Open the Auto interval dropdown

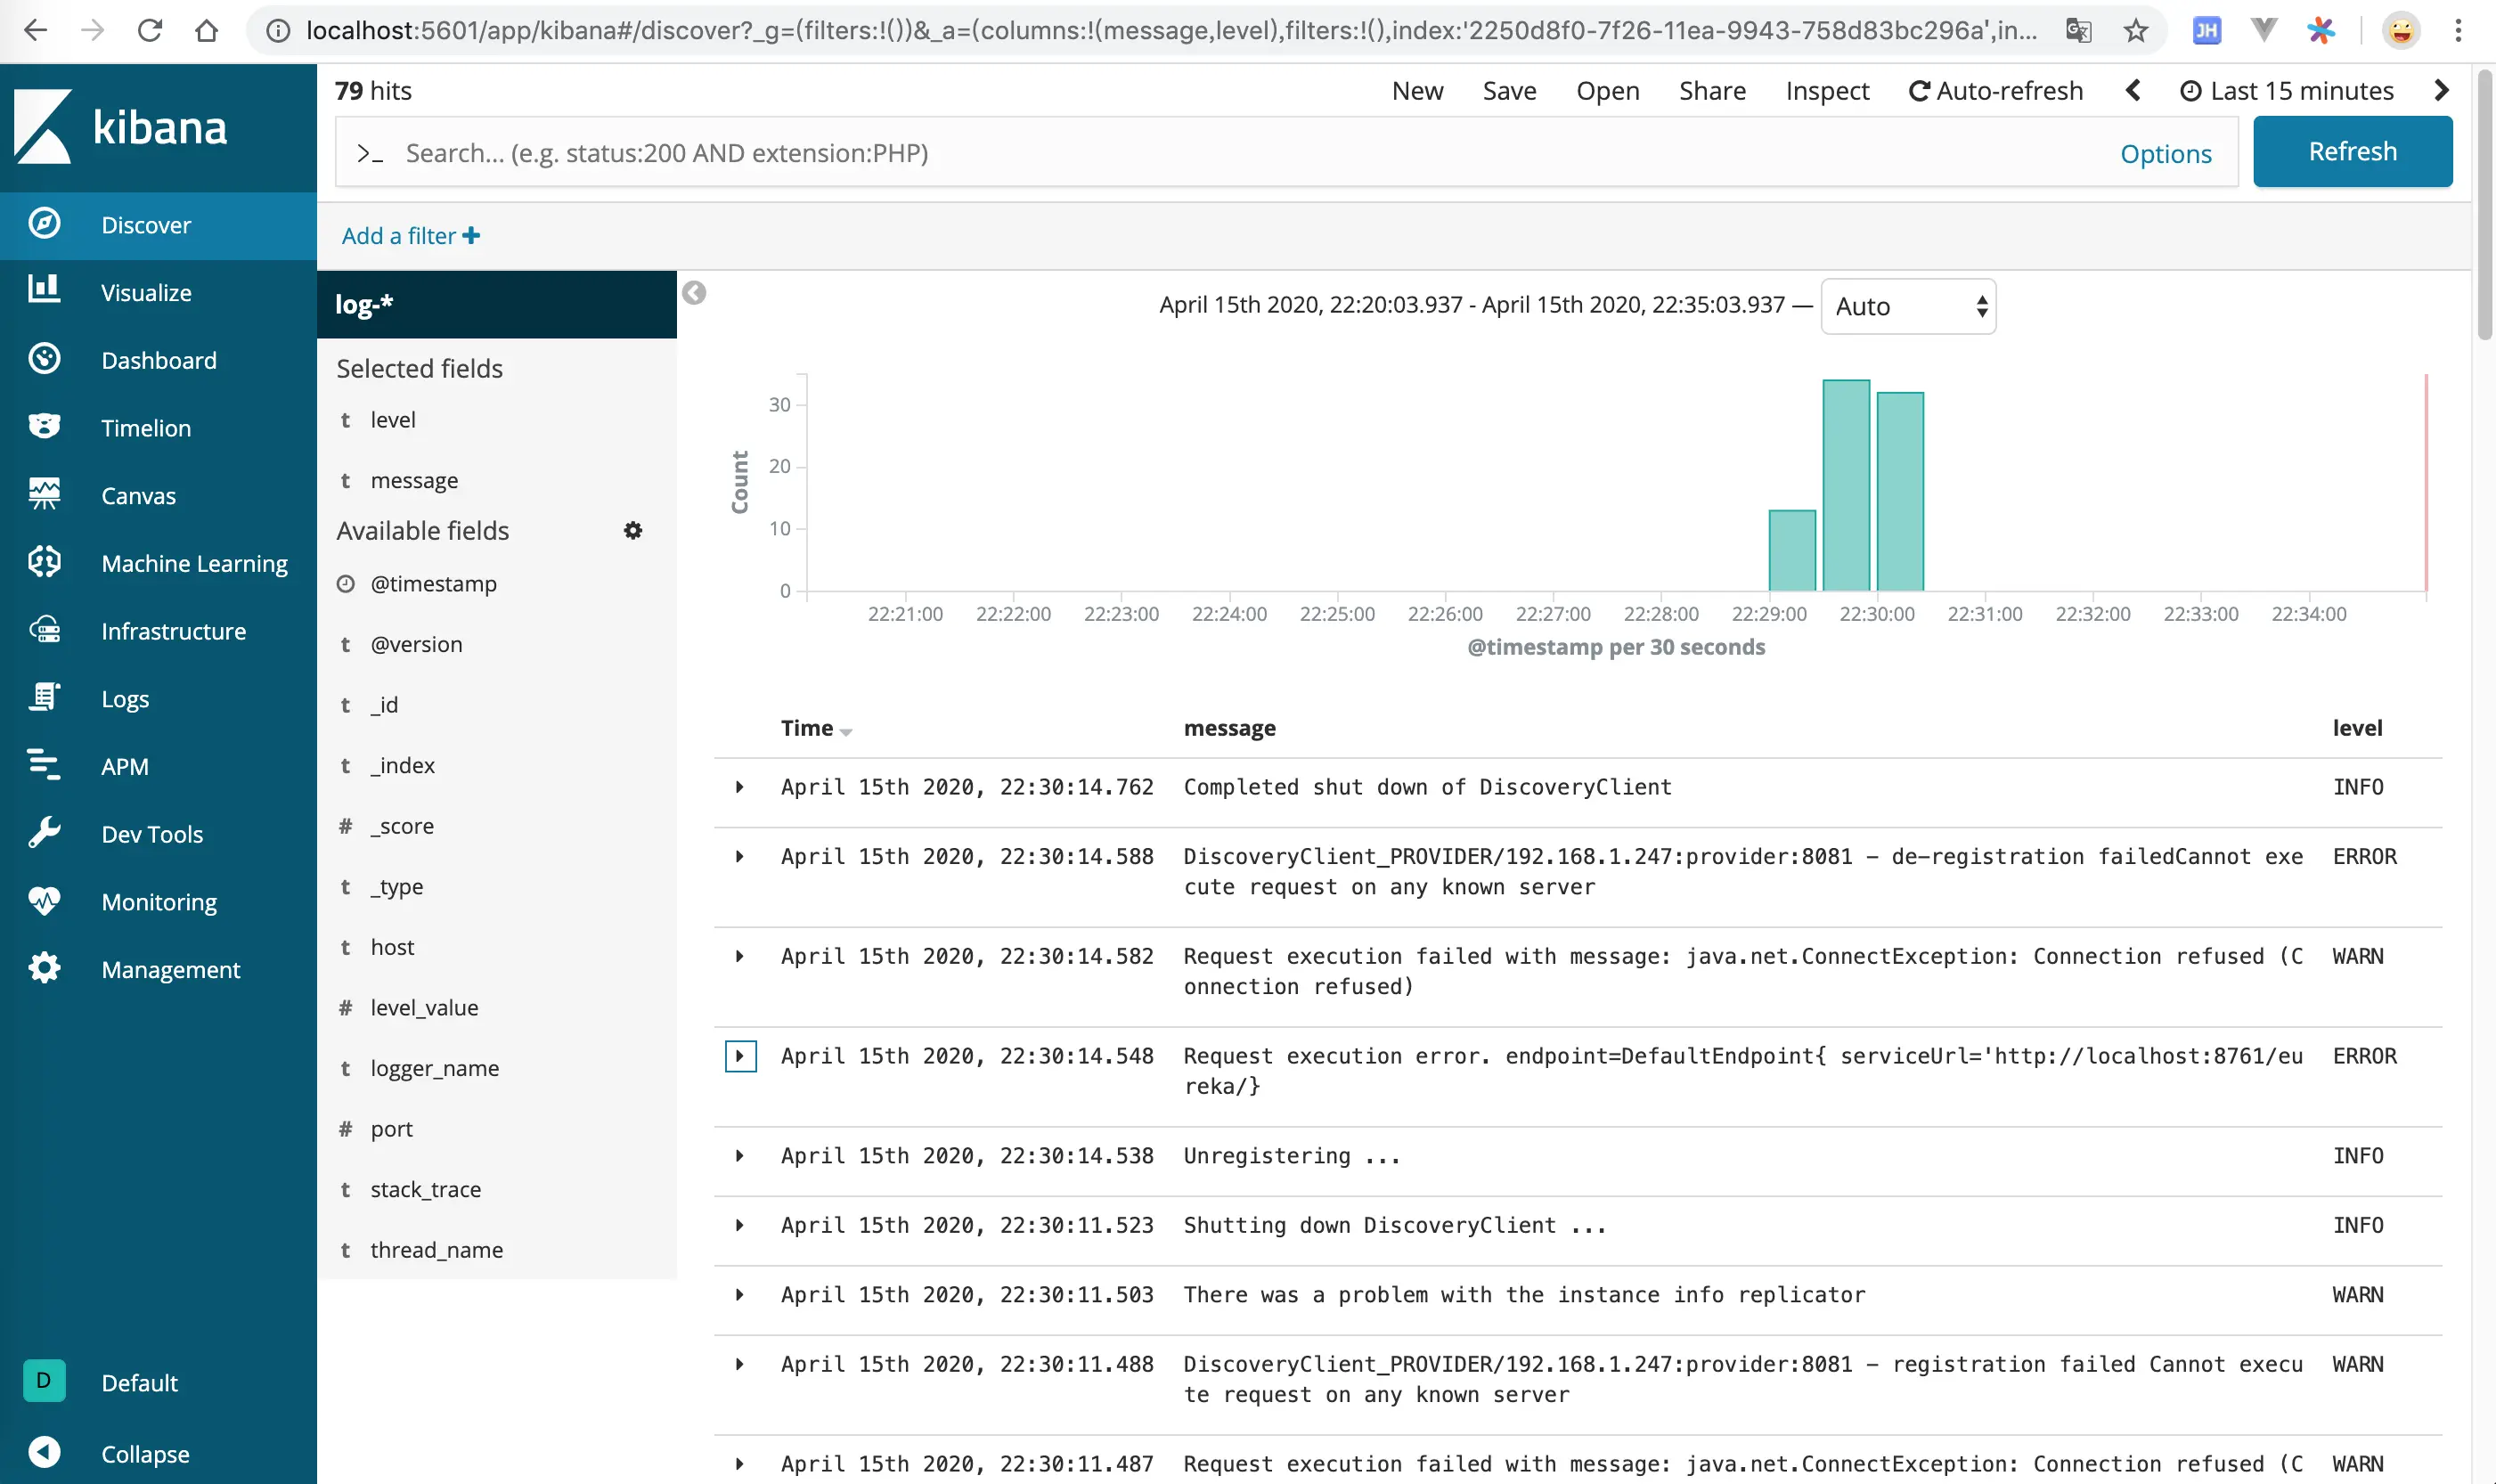tap(1908, 306)
